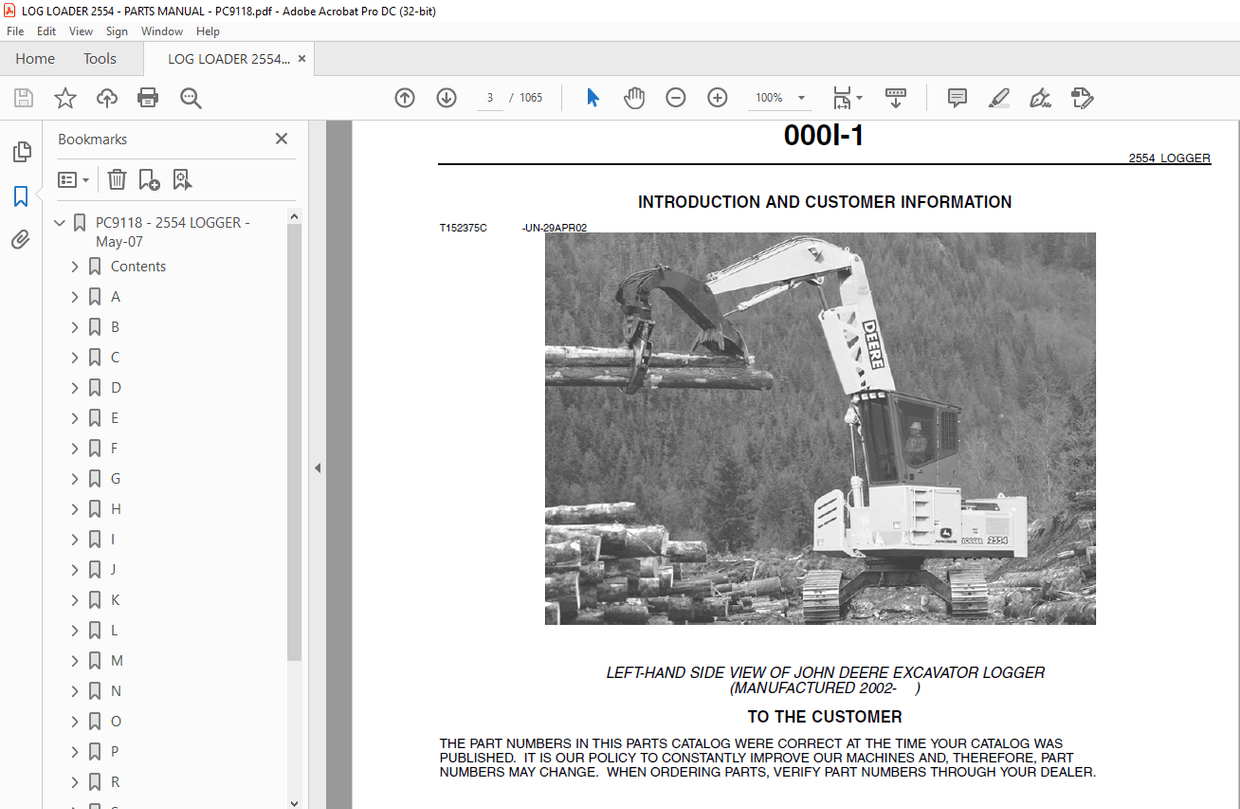Select the Highlight text tool

pos(999,97)
